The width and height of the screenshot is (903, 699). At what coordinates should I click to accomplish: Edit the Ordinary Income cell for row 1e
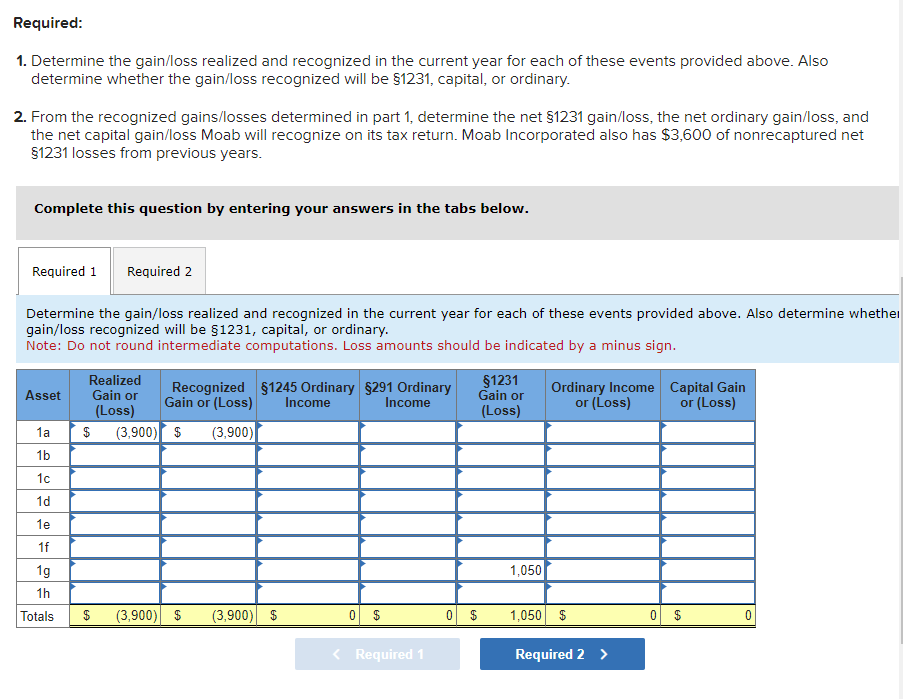[x=602, y=524]
